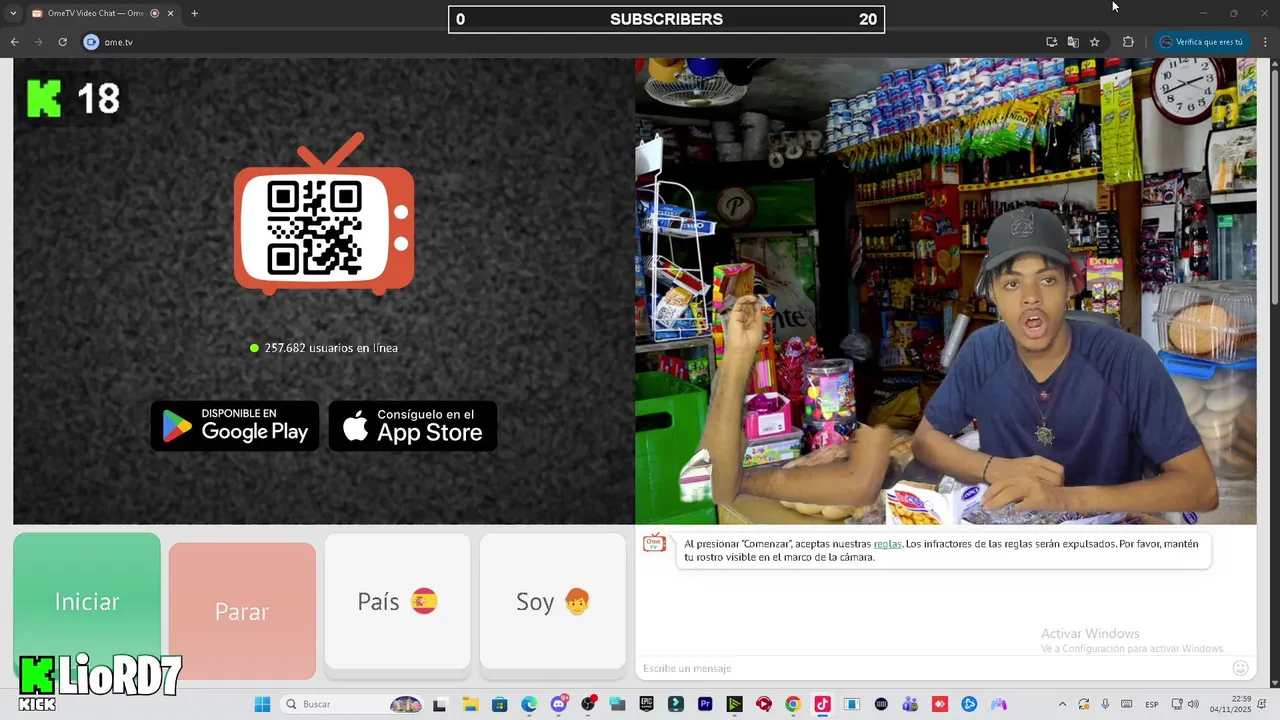Click the install app icon in address bar

click(x=1051, y=42)
